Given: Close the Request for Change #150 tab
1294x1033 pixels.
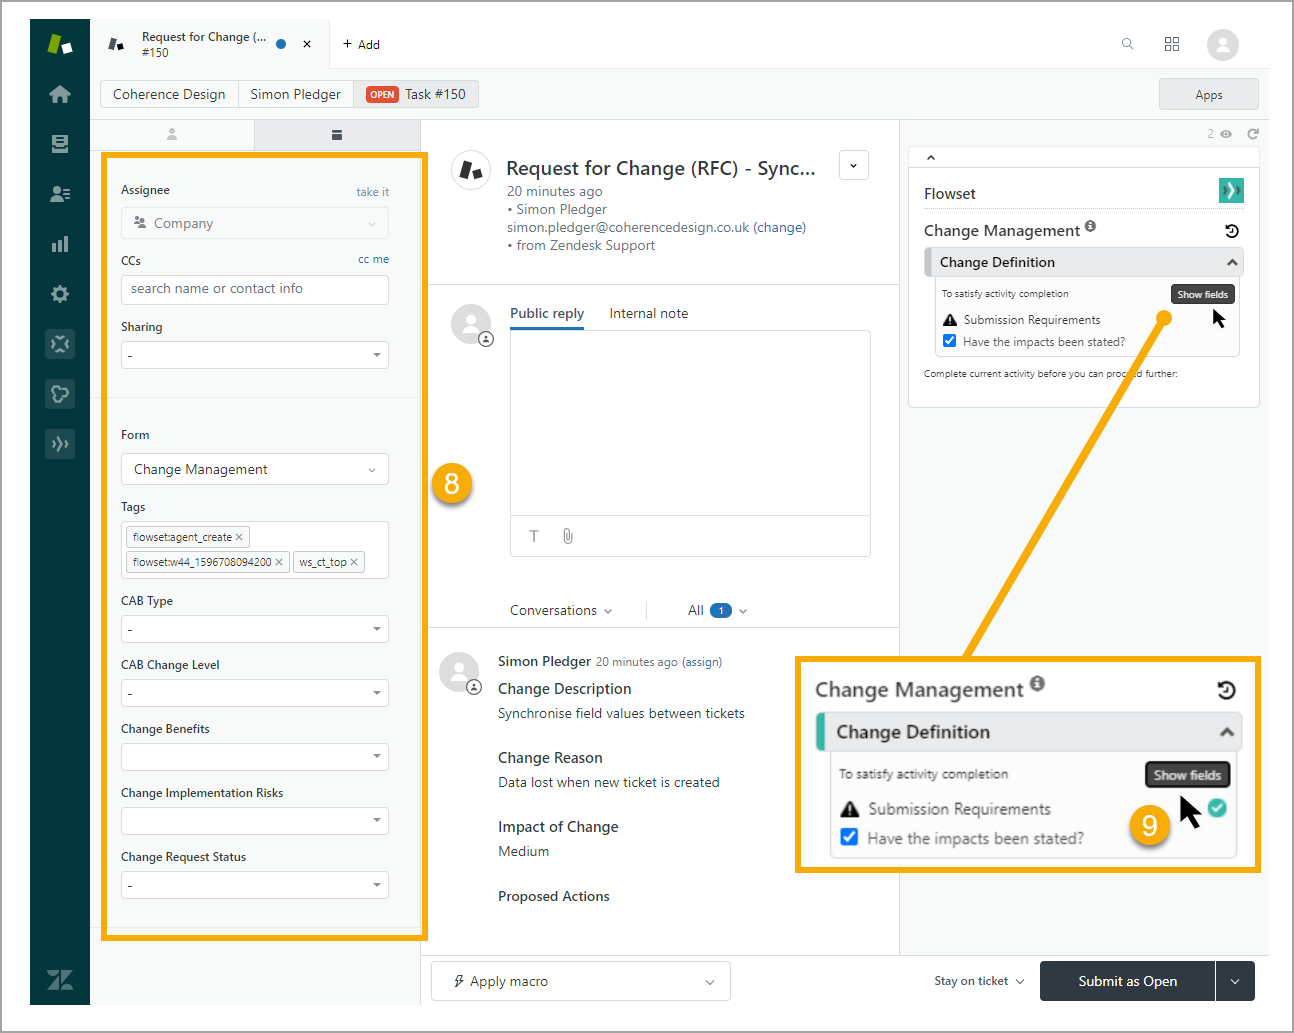Looking at the screenshot, I should coord(307,44).
